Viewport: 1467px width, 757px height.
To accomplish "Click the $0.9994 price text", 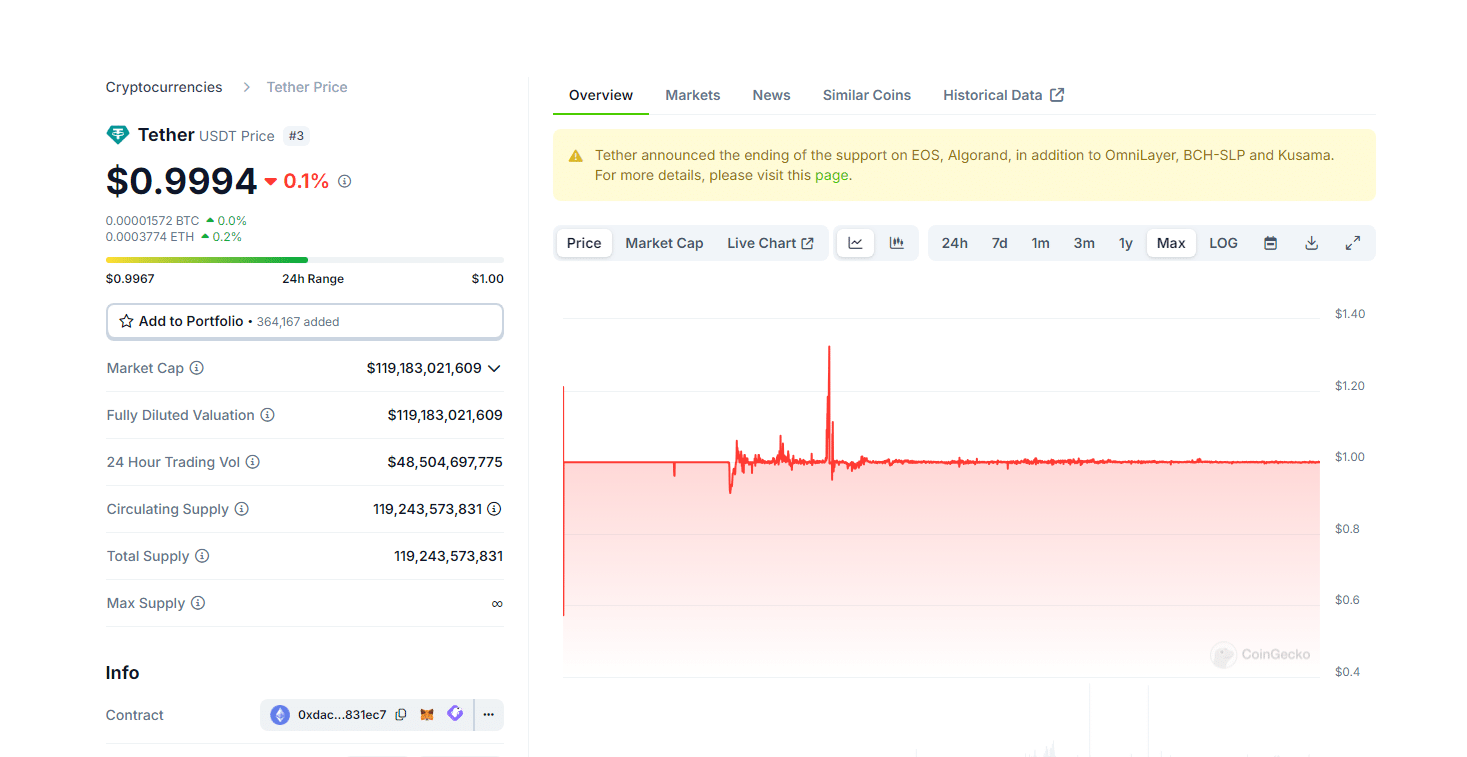I will [x=182, y=181].
